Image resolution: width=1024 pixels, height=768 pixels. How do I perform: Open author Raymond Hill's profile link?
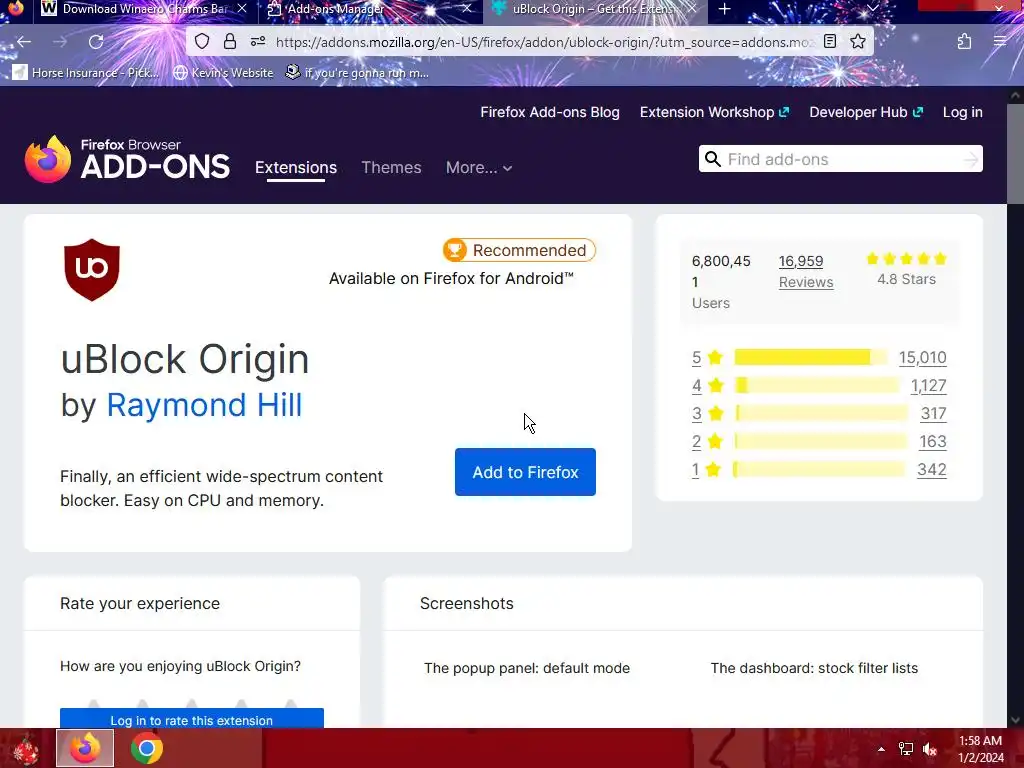204,405
